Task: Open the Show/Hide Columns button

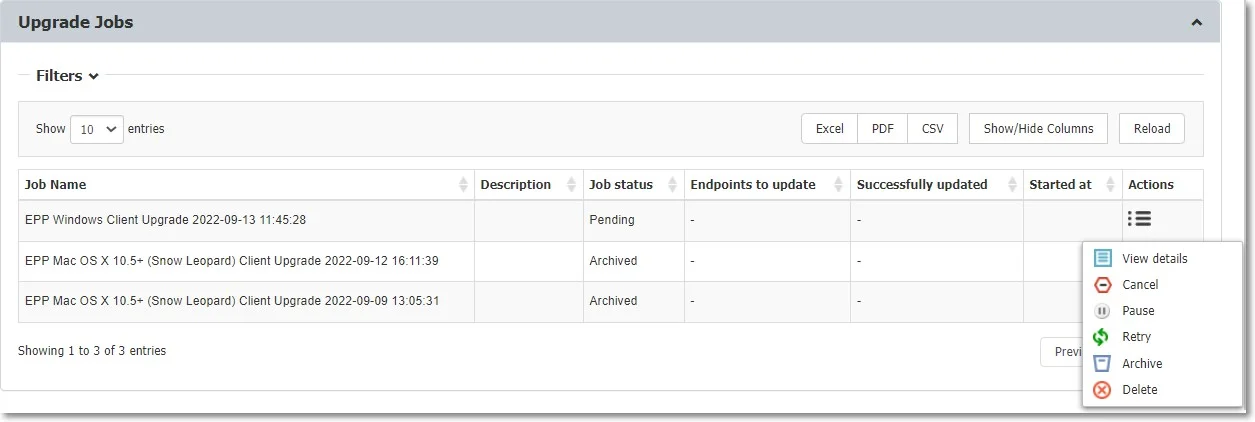Action: (1039, 129)
